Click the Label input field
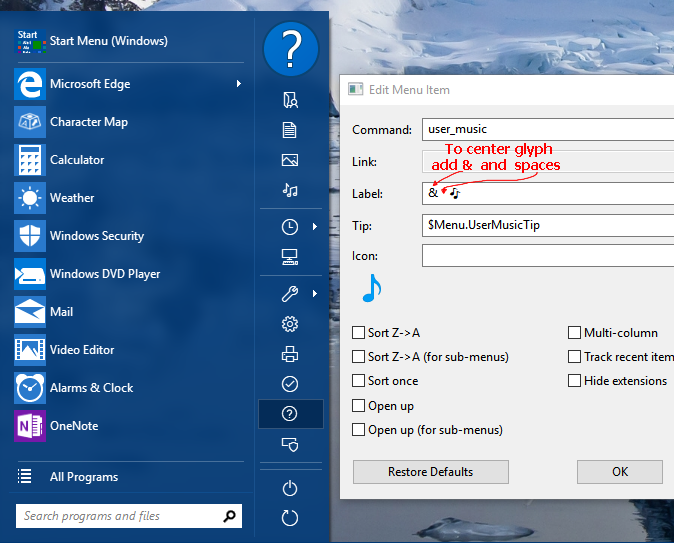This screenshot has width=674, height=543. [548, 193]
